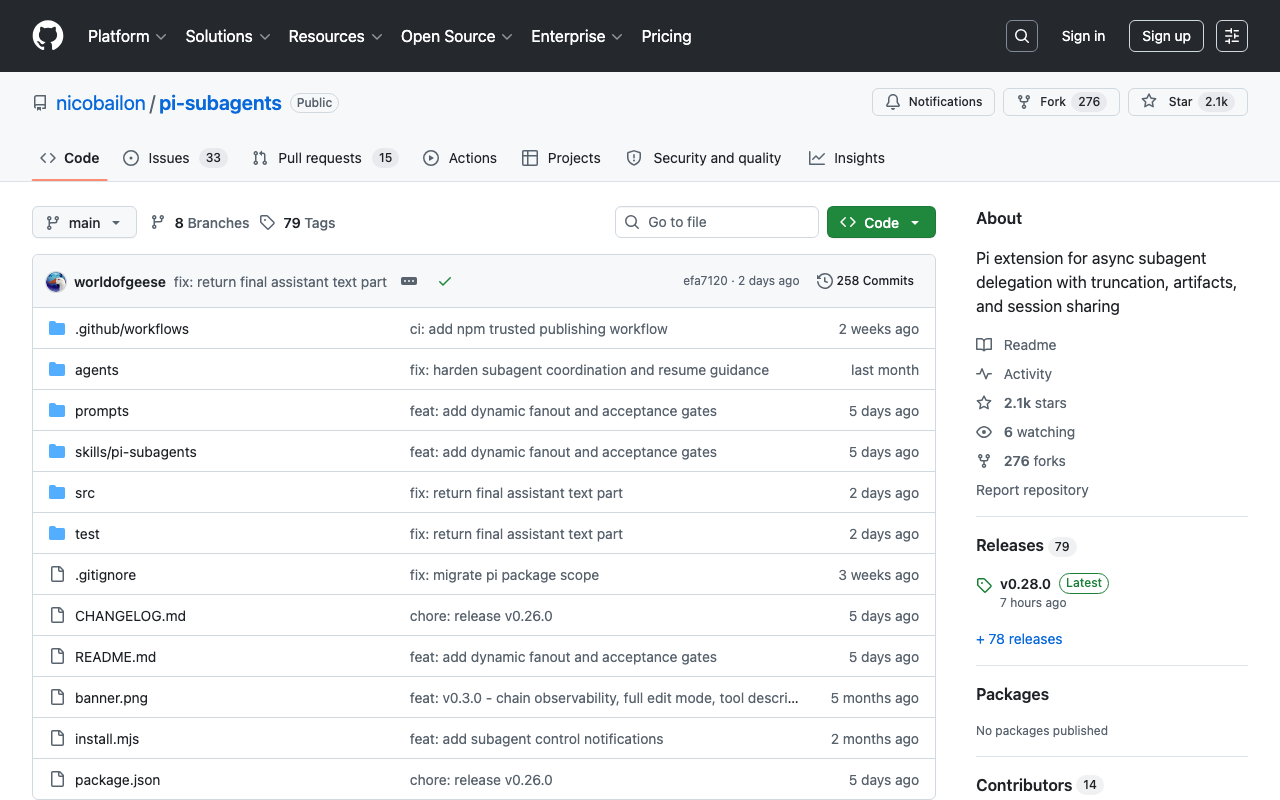View 8 Branches link
The width and height of the screenshot is (1280, 800).
click(200, 223)
